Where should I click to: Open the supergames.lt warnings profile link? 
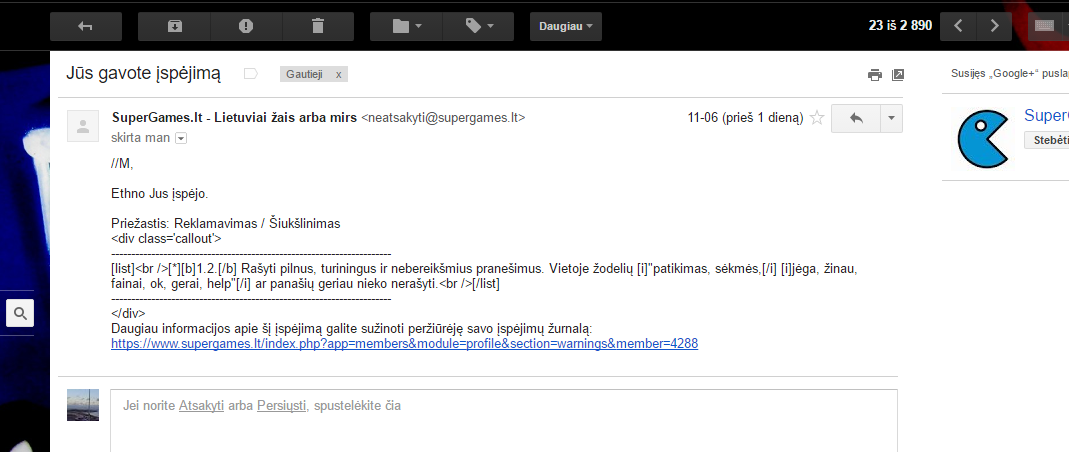(x=404, y=344)
